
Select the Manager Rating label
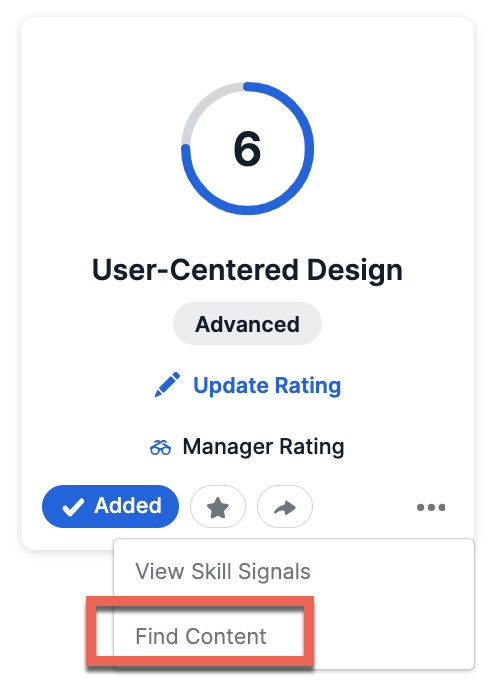coord(263,447)
